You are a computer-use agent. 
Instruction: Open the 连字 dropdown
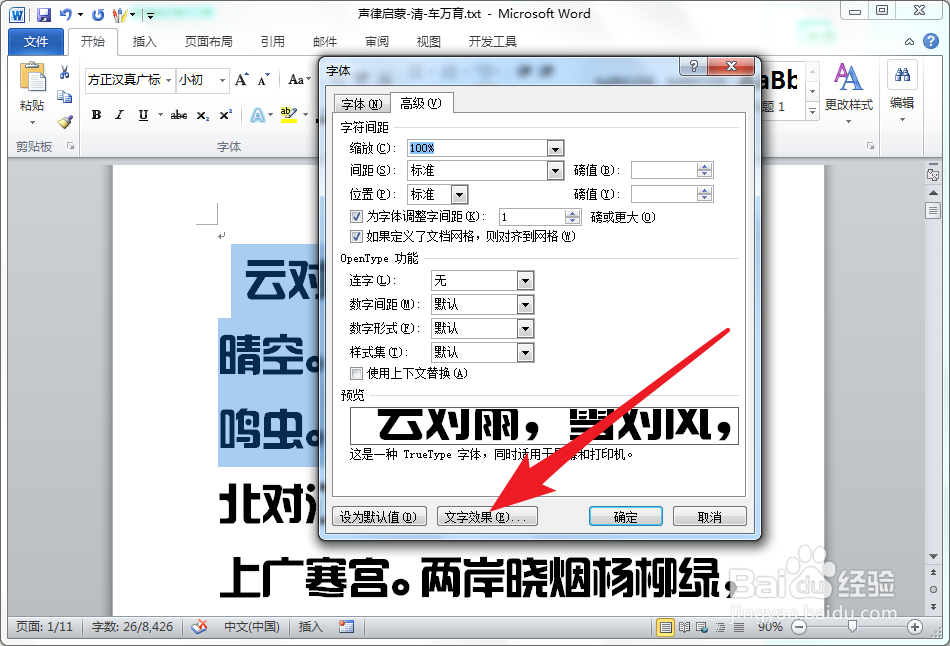527,280
